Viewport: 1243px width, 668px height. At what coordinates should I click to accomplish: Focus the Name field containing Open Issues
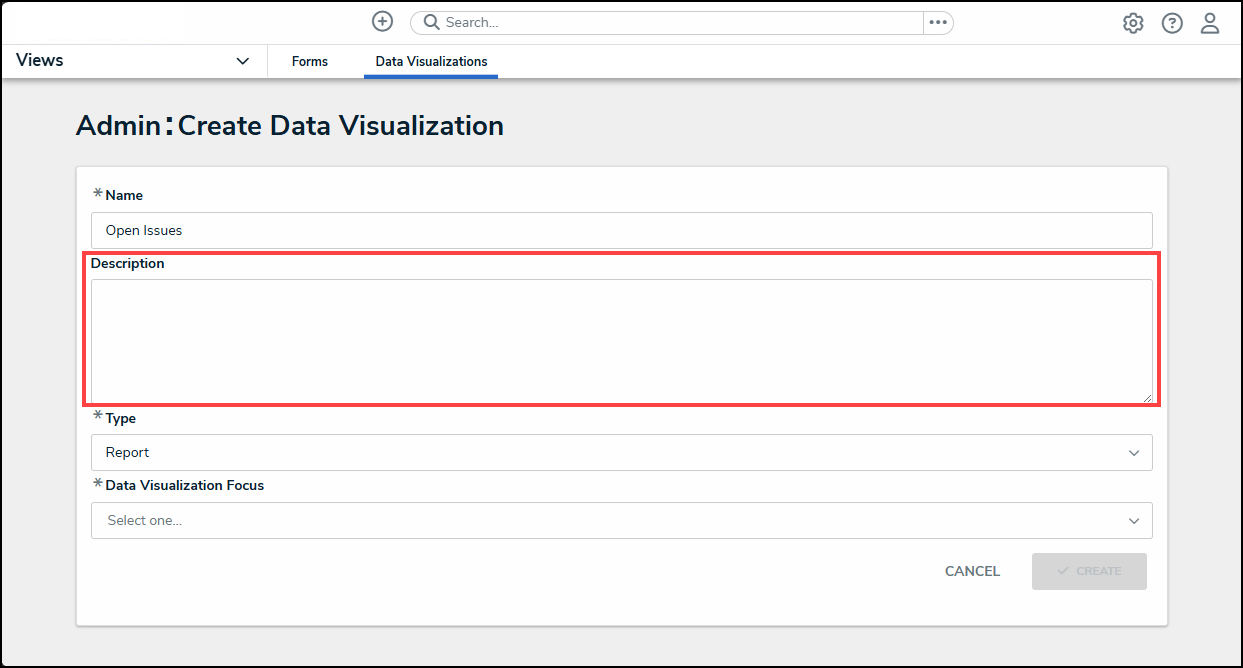621,230
